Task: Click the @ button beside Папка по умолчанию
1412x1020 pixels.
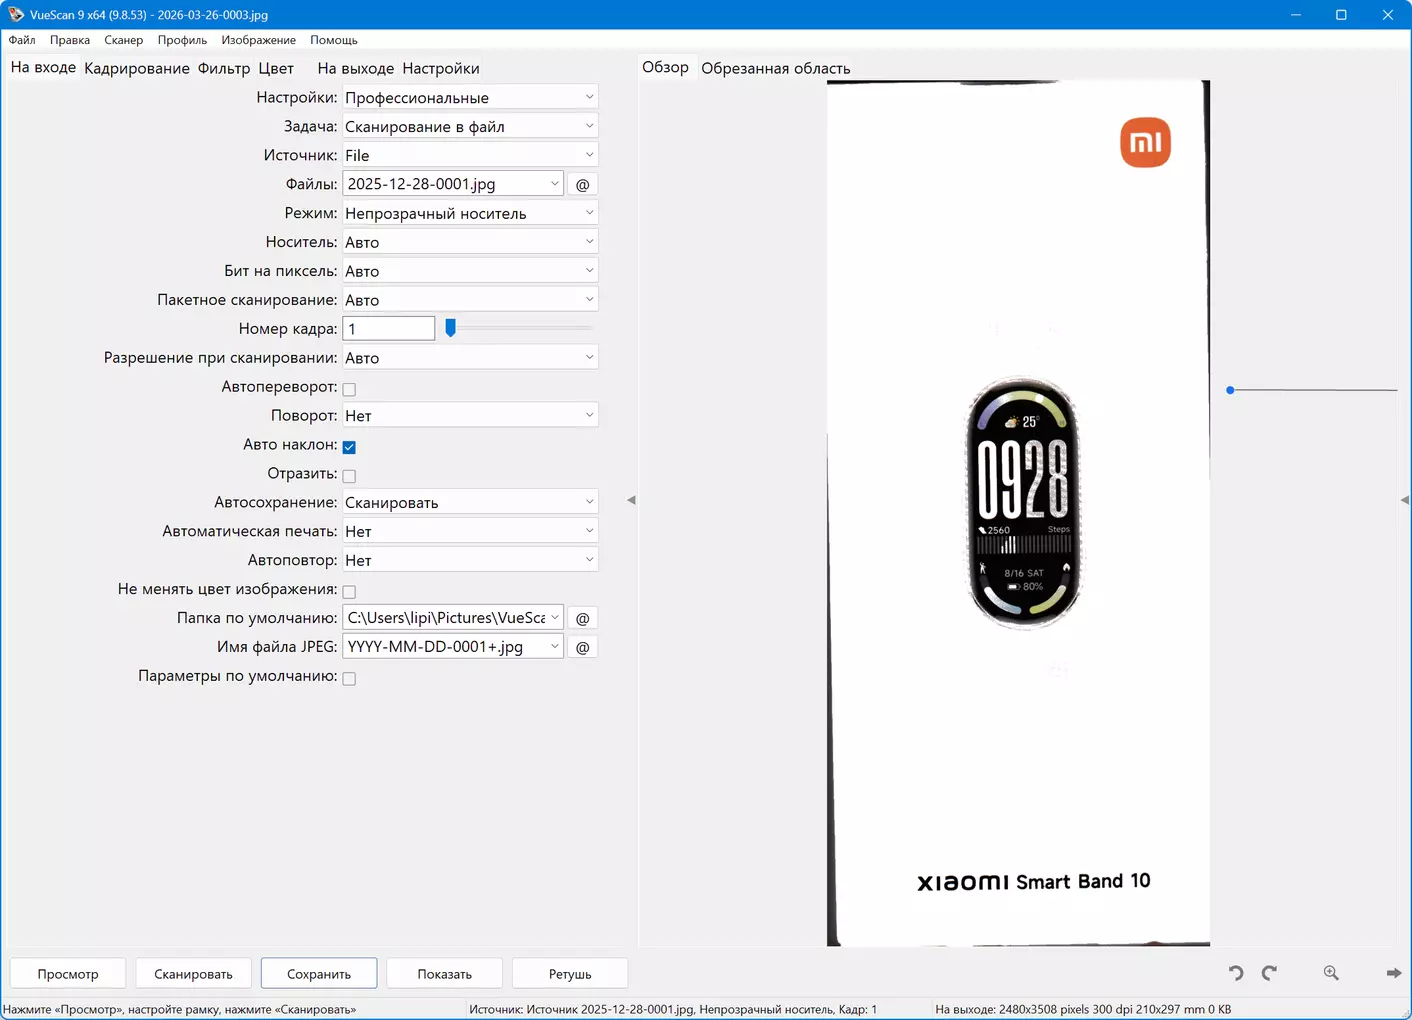Action: (x=582, y=618)
